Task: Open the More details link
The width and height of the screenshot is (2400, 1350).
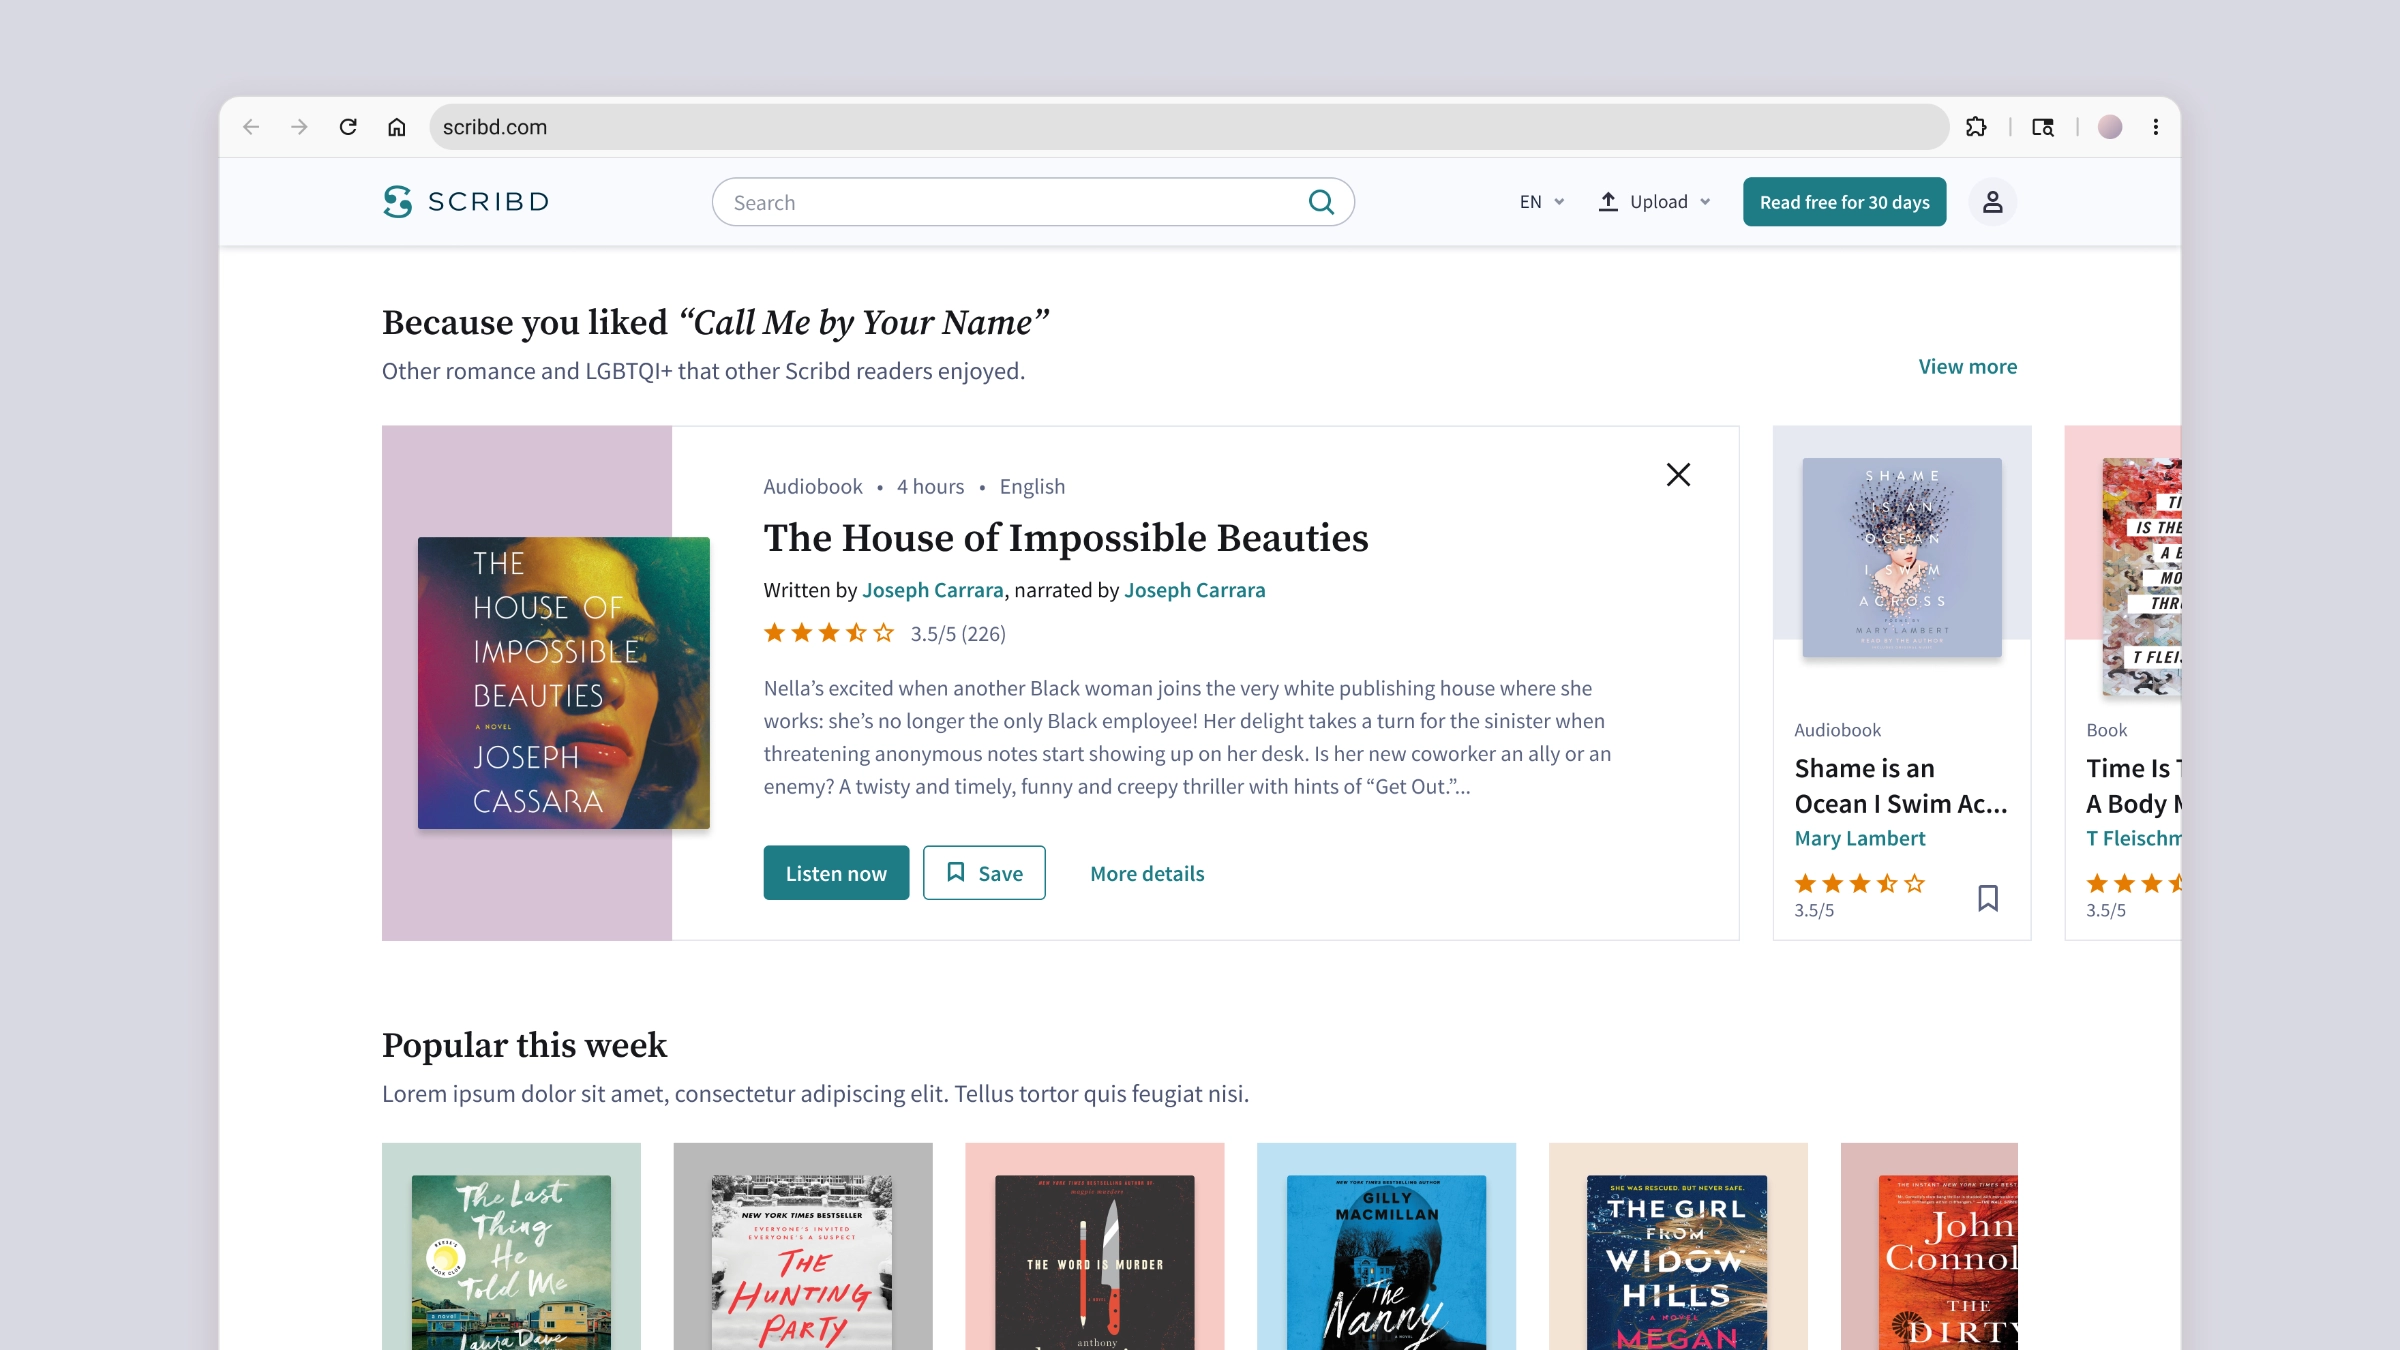Action: pos(1147,874)
